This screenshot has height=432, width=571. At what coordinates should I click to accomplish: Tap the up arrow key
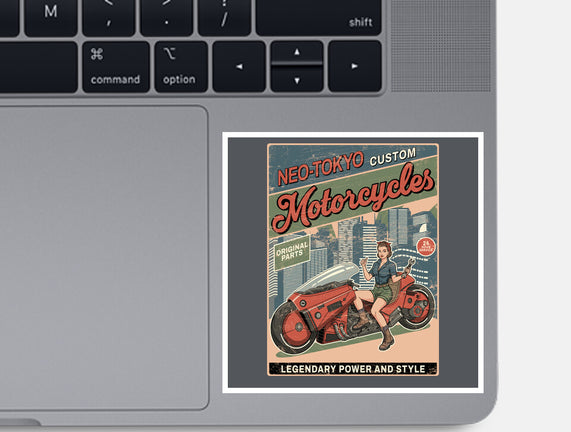tap(297, 52)
